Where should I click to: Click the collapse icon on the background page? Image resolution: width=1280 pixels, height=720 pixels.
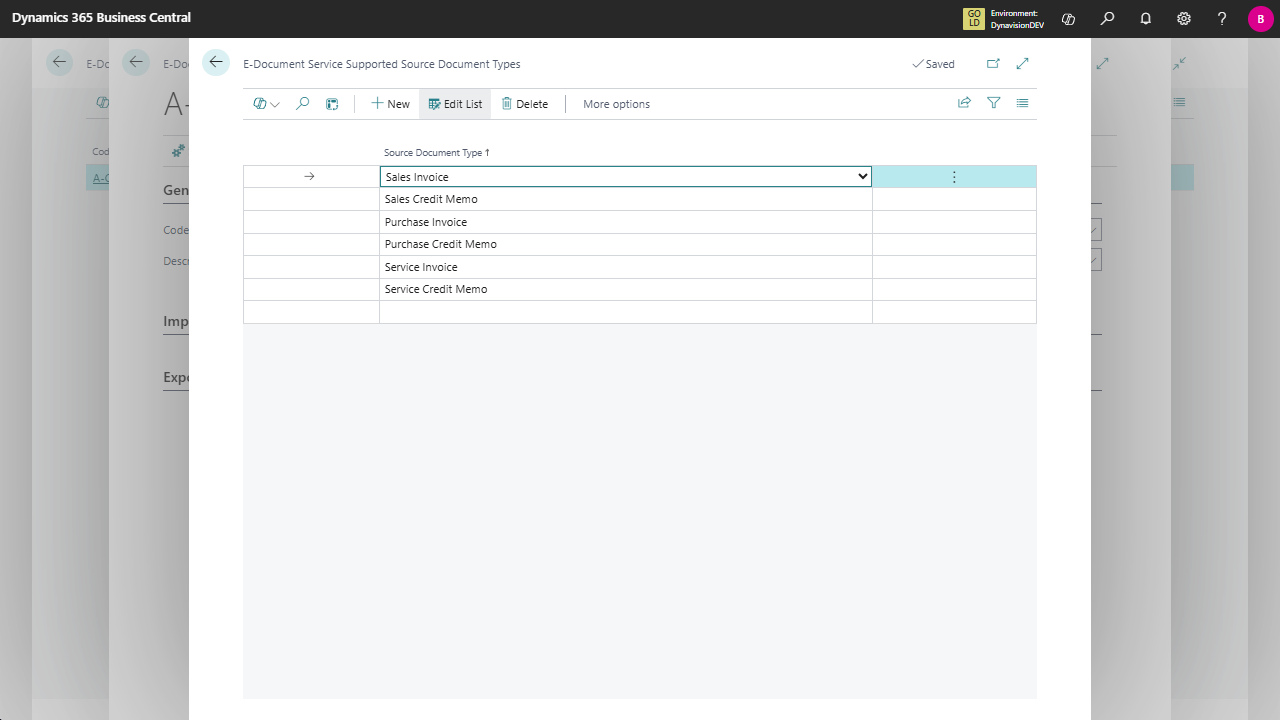click(1179, 63)
